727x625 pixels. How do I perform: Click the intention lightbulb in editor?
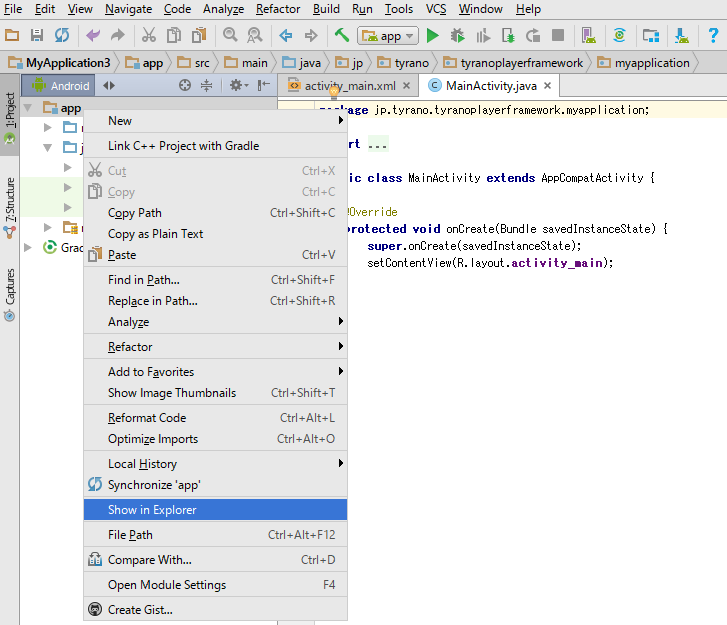(334, 93)
